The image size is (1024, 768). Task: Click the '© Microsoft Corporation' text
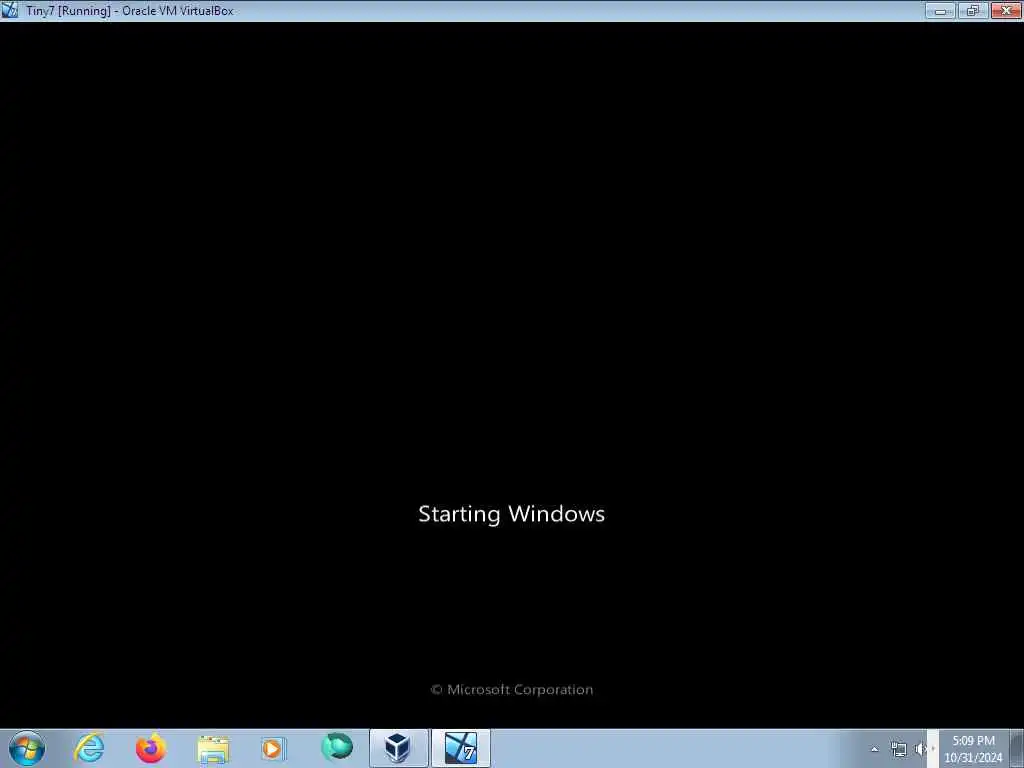point(511,690)
